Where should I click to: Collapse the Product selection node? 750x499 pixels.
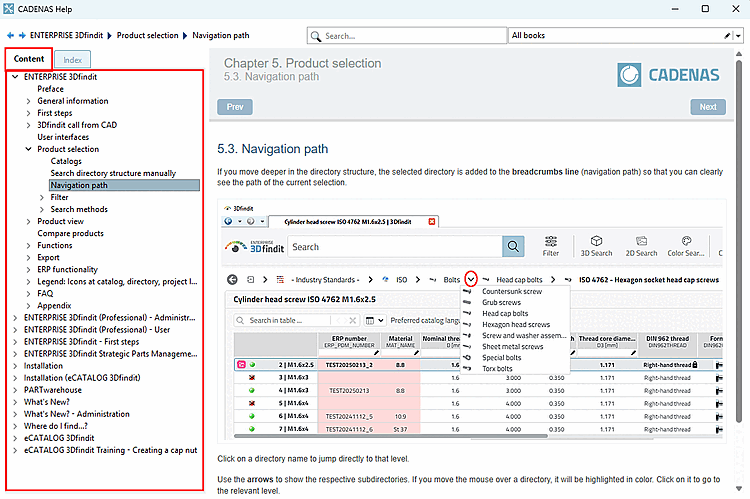[x=28, y=149]
